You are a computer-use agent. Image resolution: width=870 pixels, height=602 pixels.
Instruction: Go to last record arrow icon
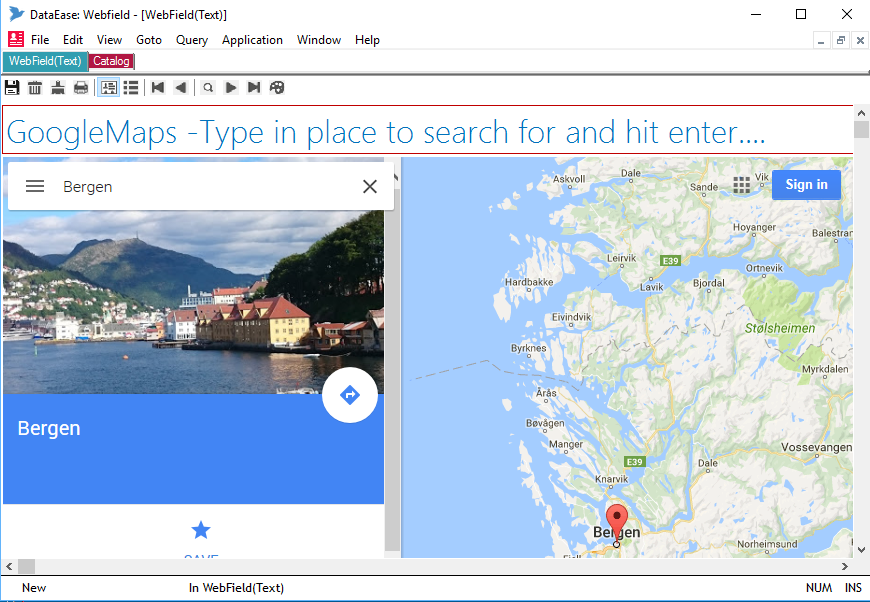pyautogui.click(x=254, y=88)
